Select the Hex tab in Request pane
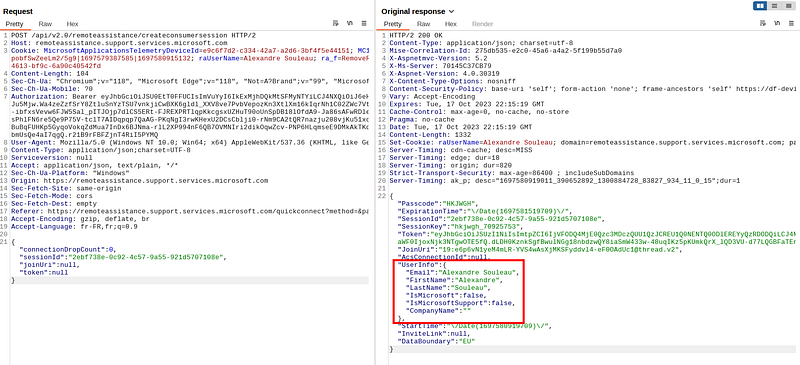This screenshot has height=365, width=800. point(72,24)
